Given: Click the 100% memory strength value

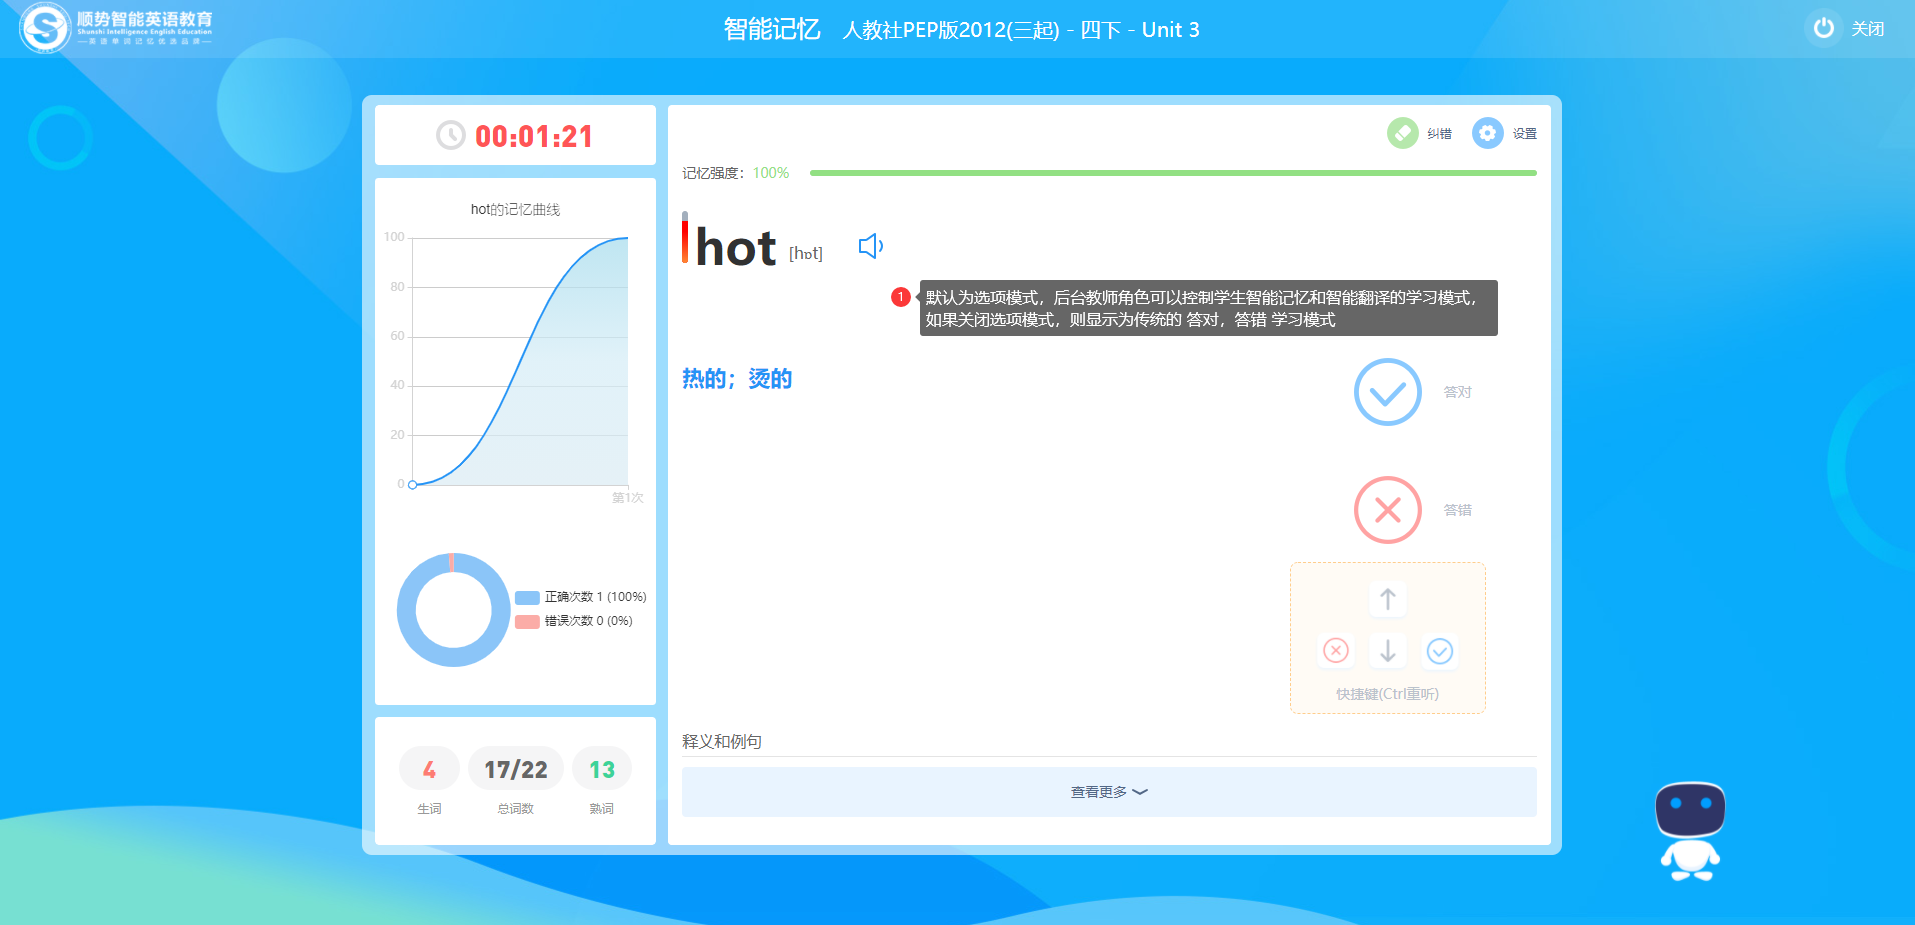Looking at the screenshot, I should (771, 173).
